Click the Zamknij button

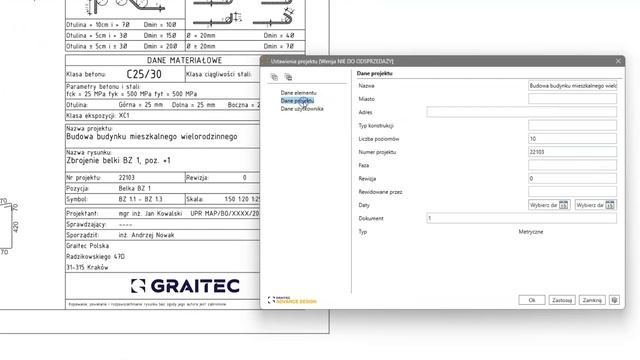click(x=592, y=300)
